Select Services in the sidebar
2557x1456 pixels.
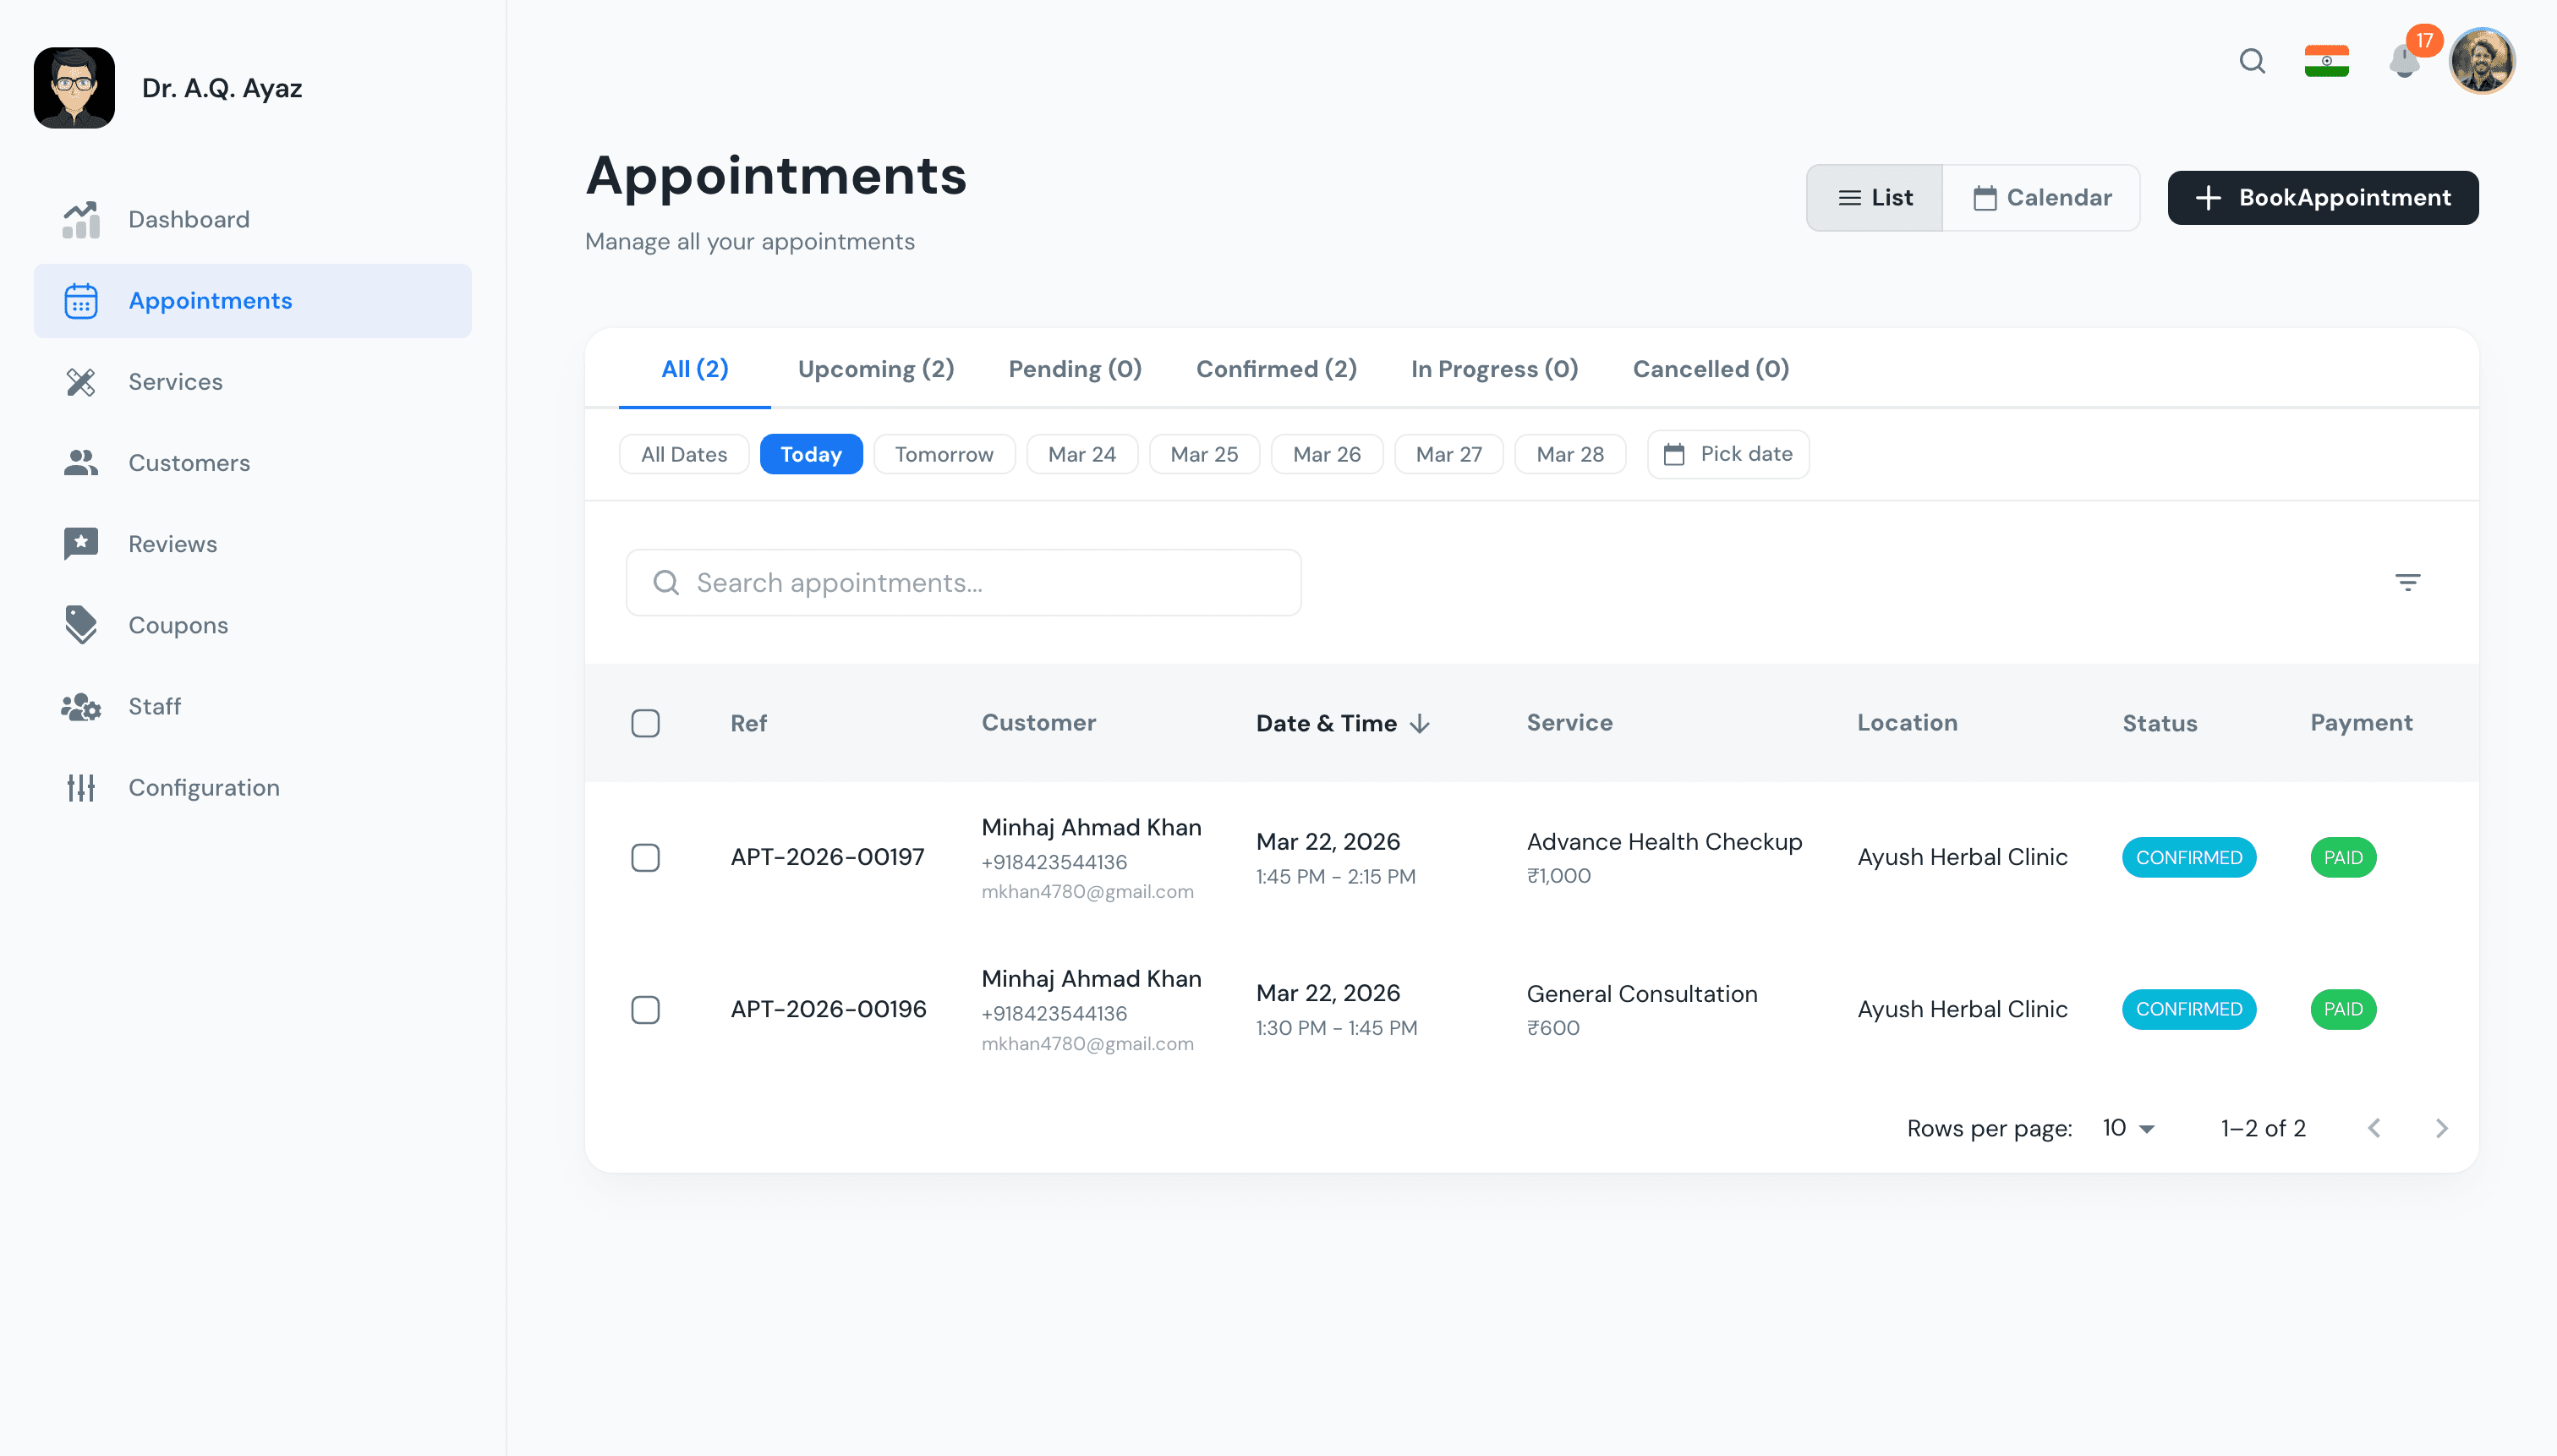[175, 381]
